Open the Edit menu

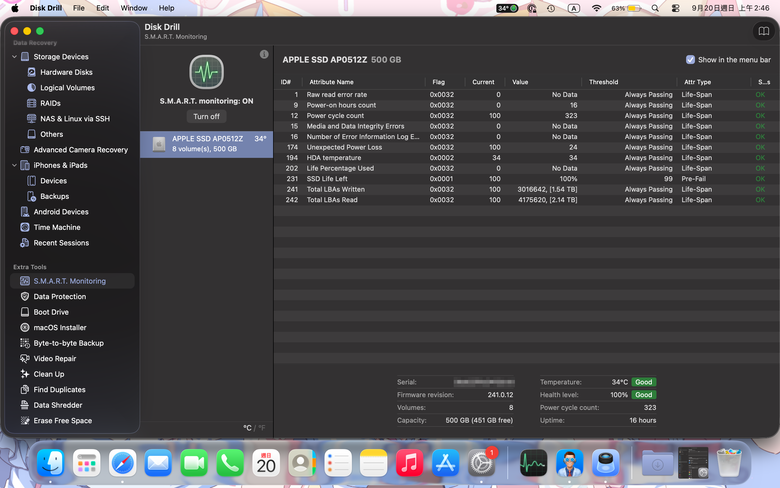102,8
